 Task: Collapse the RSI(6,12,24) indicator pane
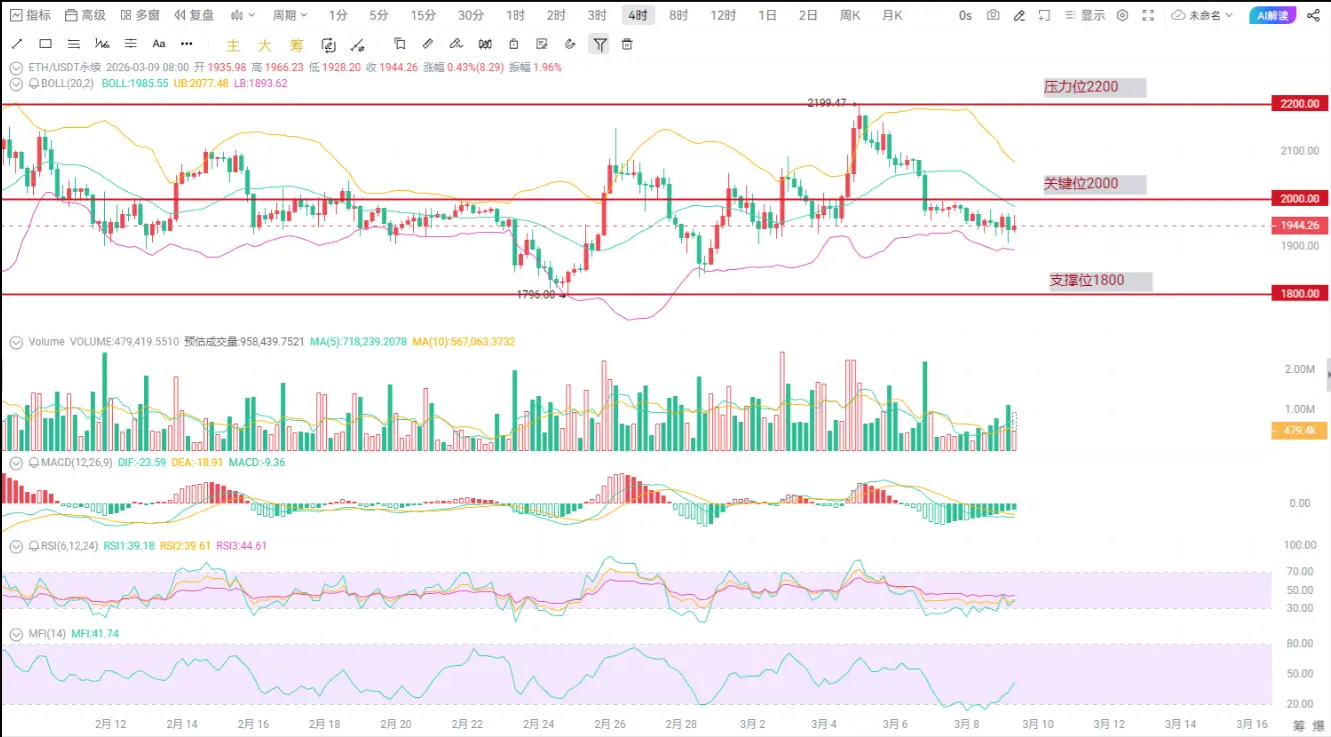(x=15, y=546)
